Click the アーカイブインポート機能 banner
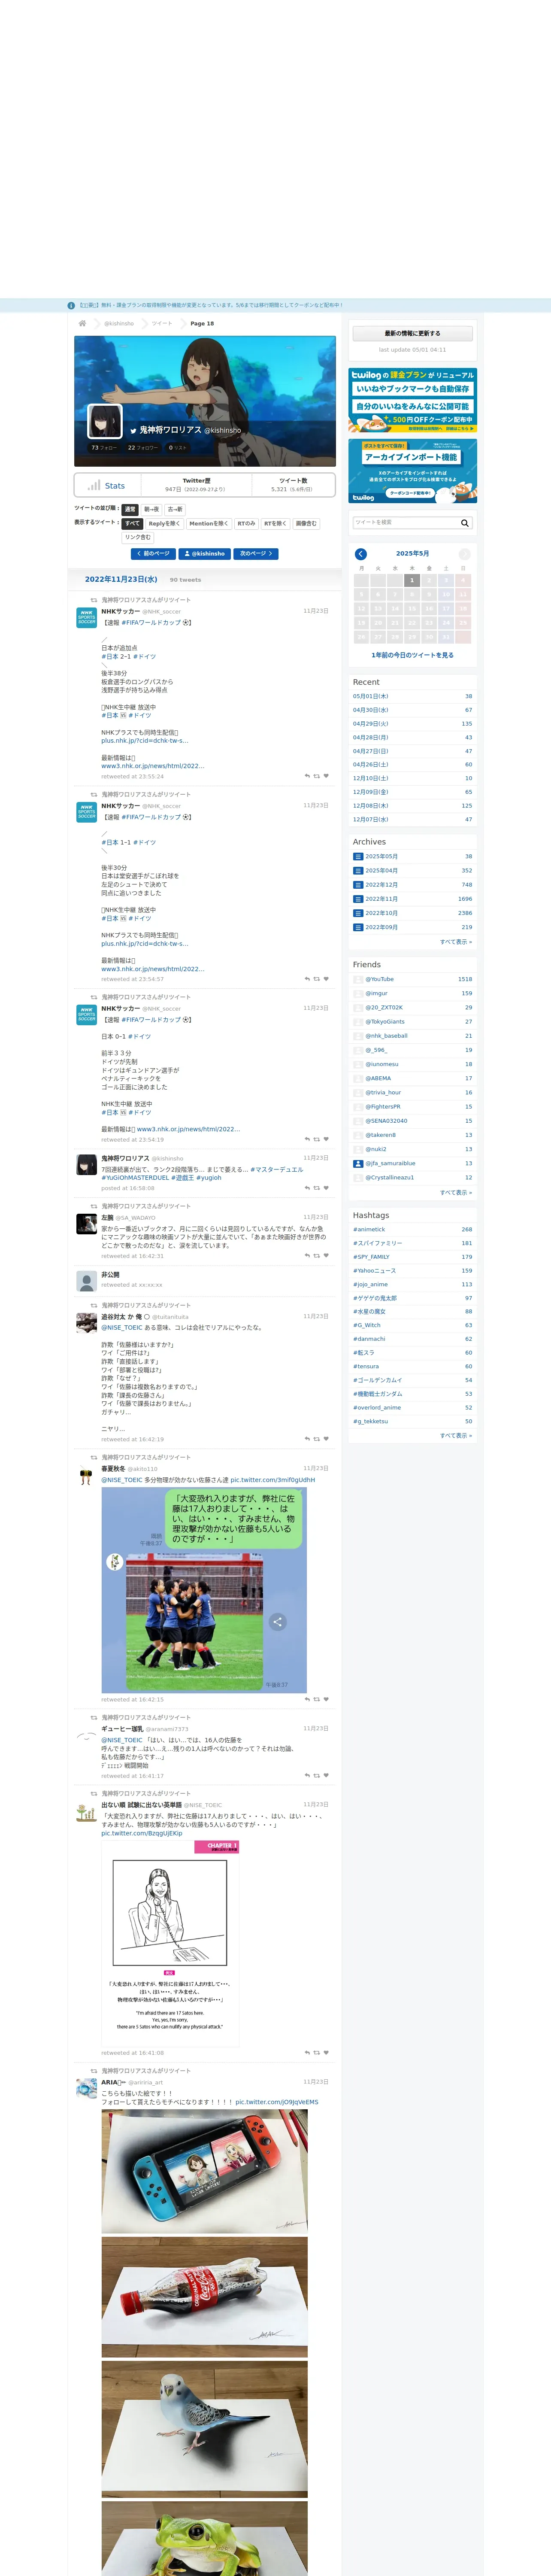The width and height of the screenshot is (551, 2576). coord(412,471)
